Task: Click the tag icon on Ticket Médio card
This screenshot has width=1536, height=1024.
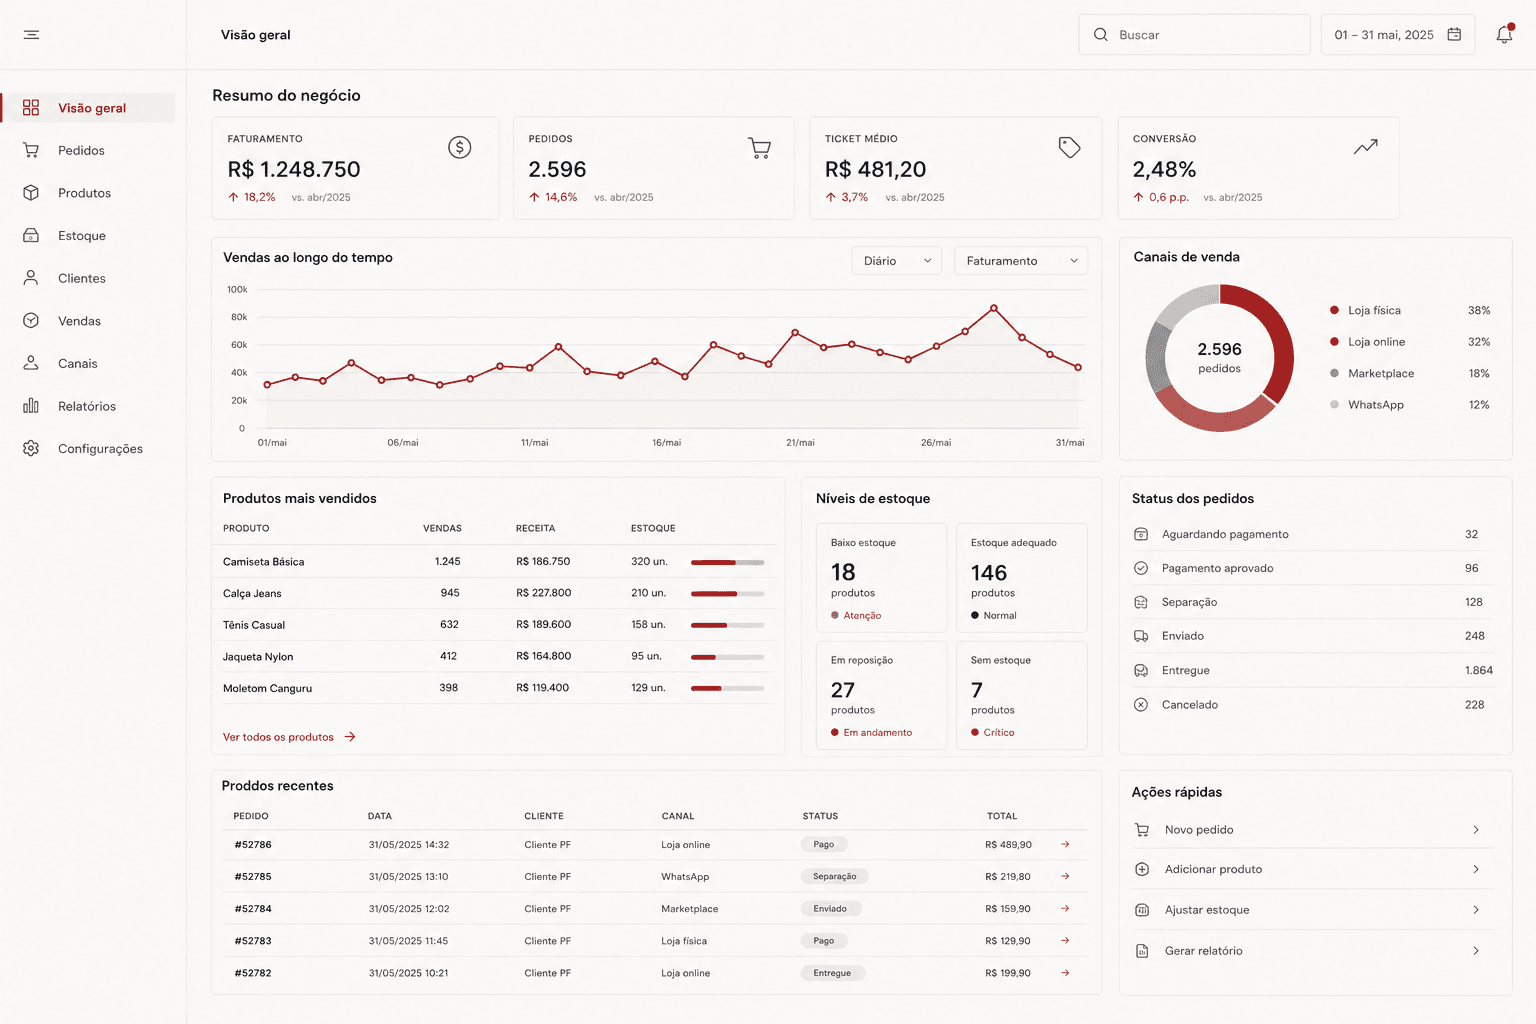Action: tap(1069, 148)
